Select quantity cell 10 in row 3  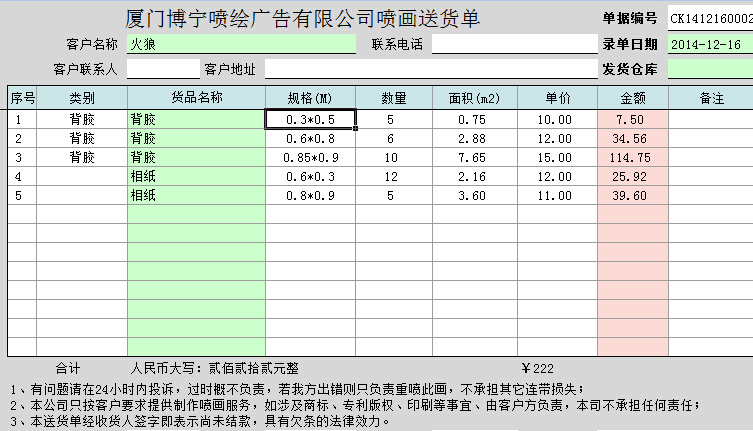click(x=394, y=158)
